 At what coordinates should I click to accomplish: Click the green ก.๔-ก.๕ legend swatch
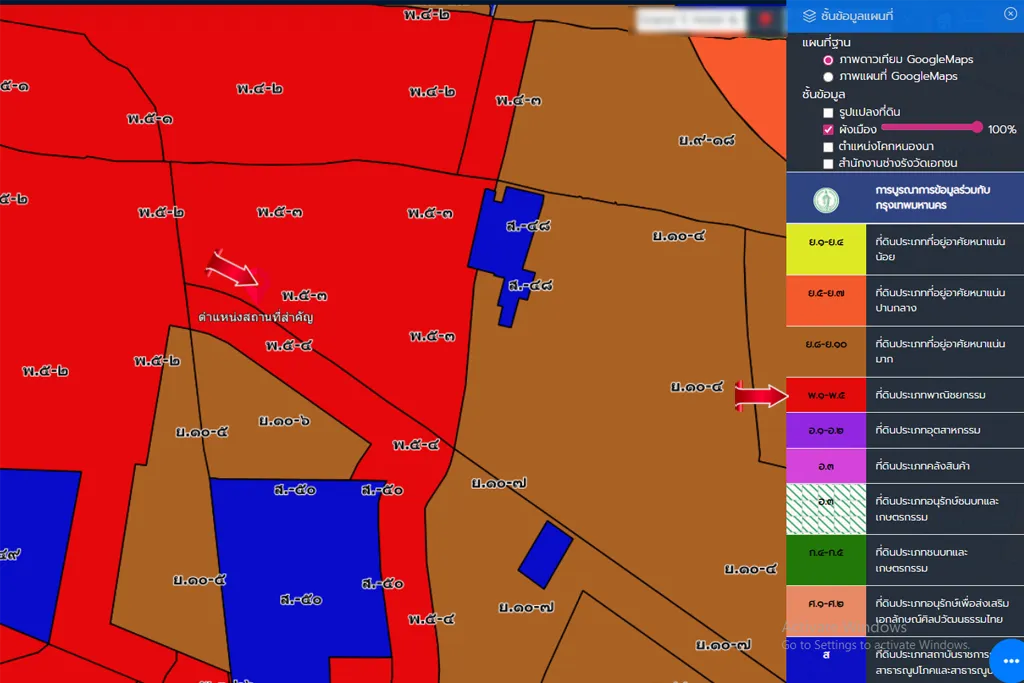tap(826, 560)
